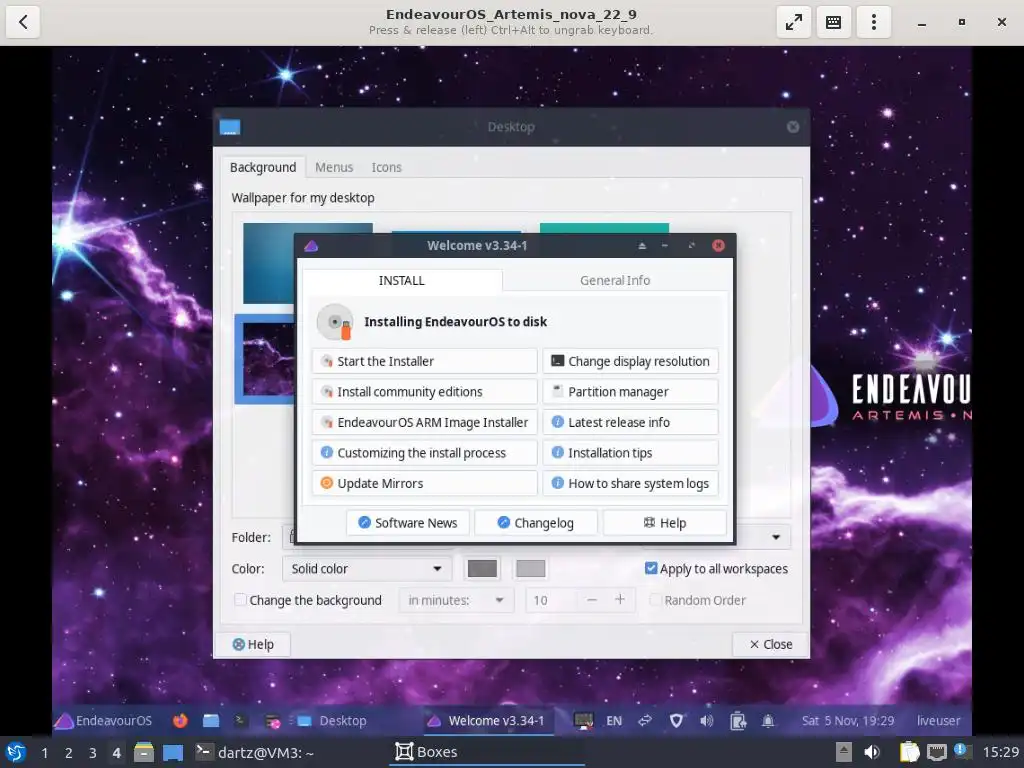1024x768 pixels.
Task: Open Latest release info
Action: pyautogui.click(x=630, y=423)
